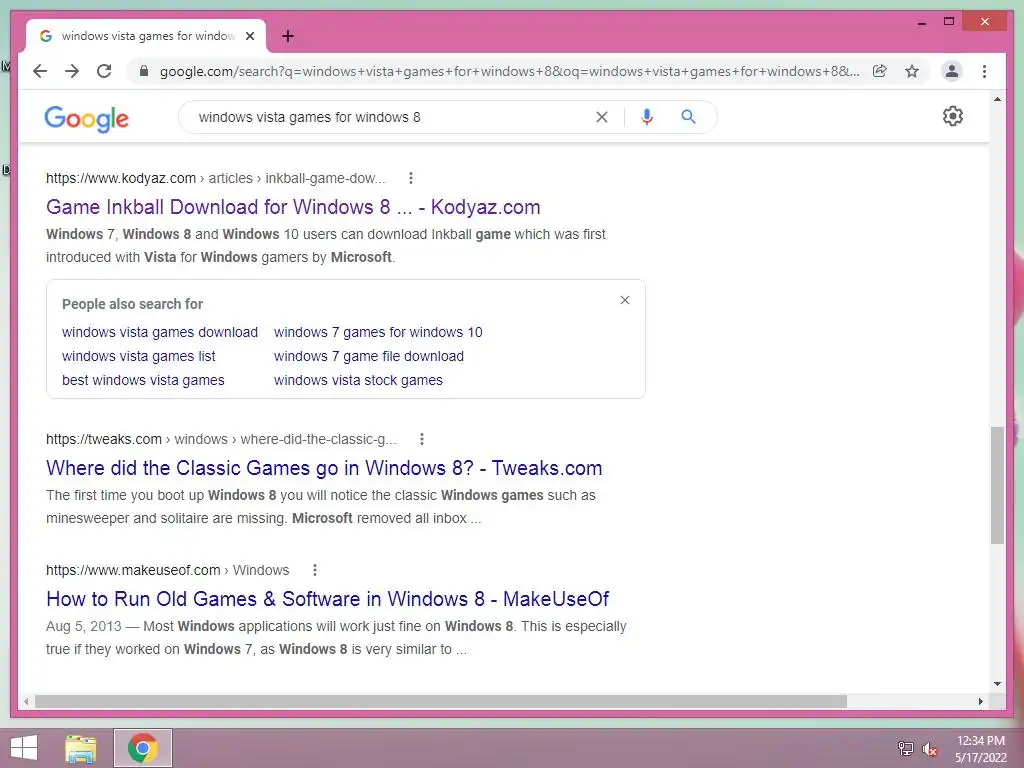
Task: Click the kodyaz.com URL breadcrumb
Action: [216, 178]
